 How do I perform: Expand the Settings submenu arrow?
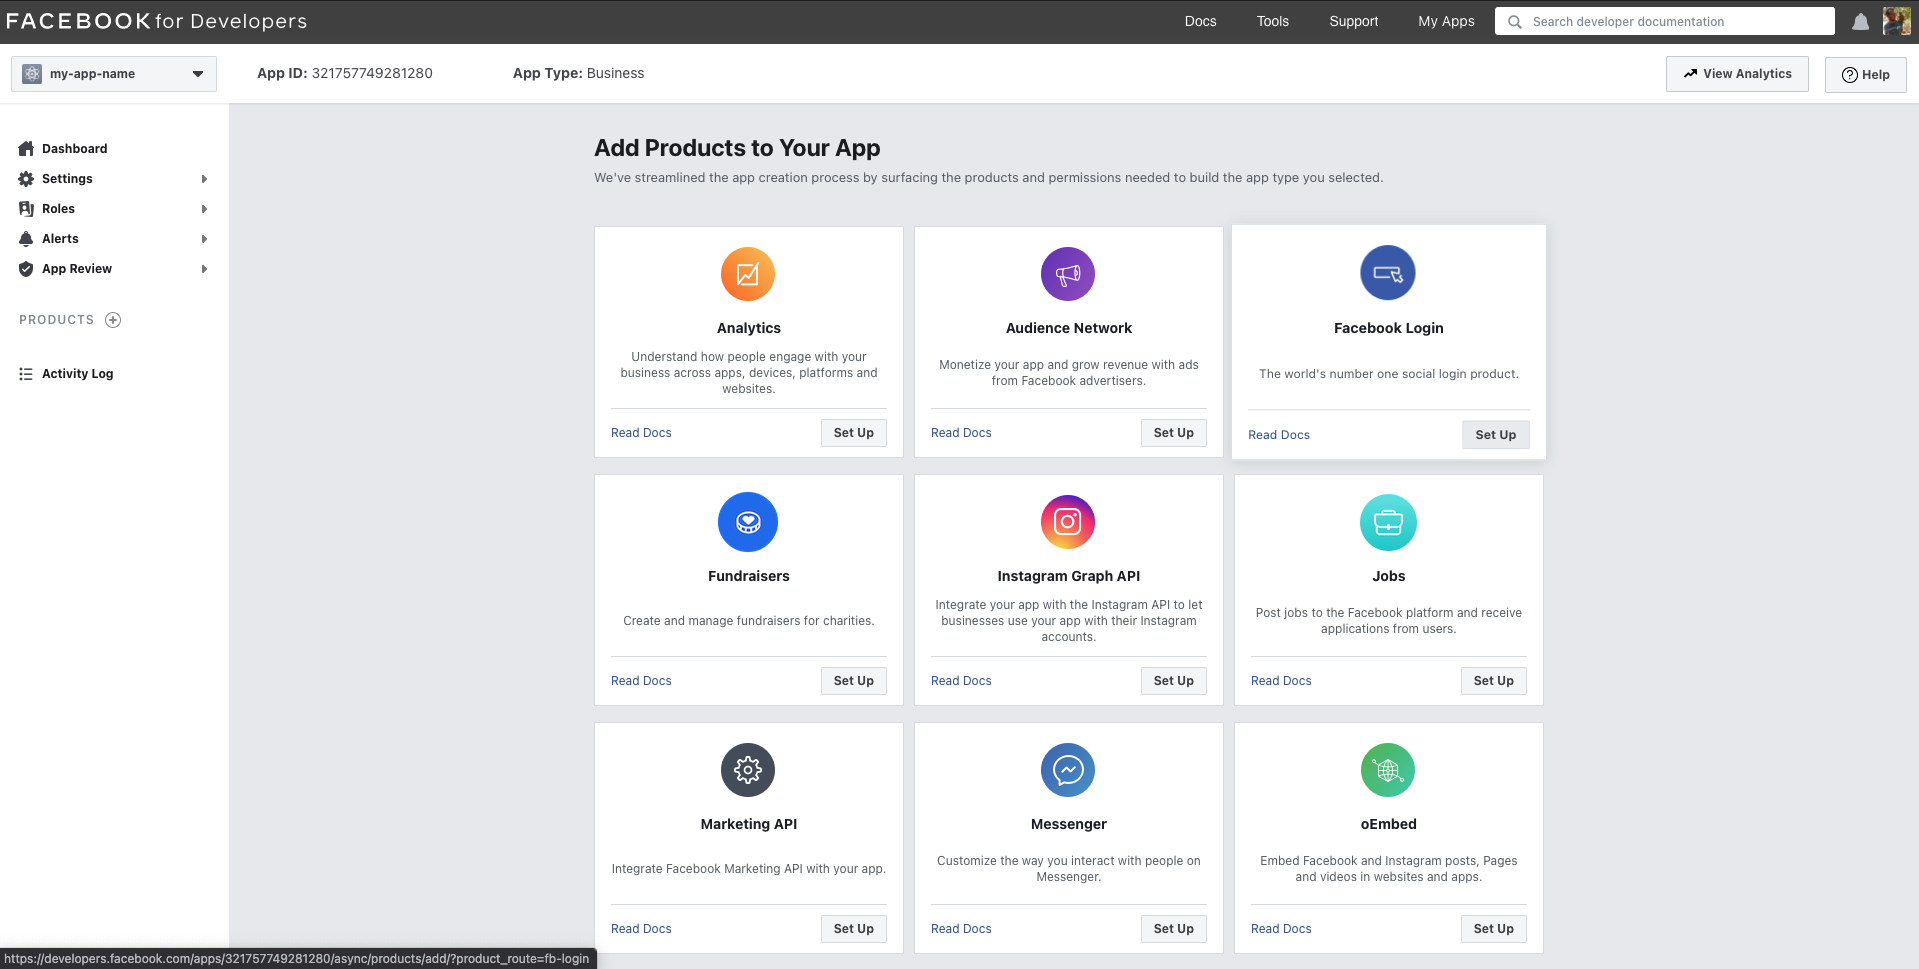[x=204, y=179]
